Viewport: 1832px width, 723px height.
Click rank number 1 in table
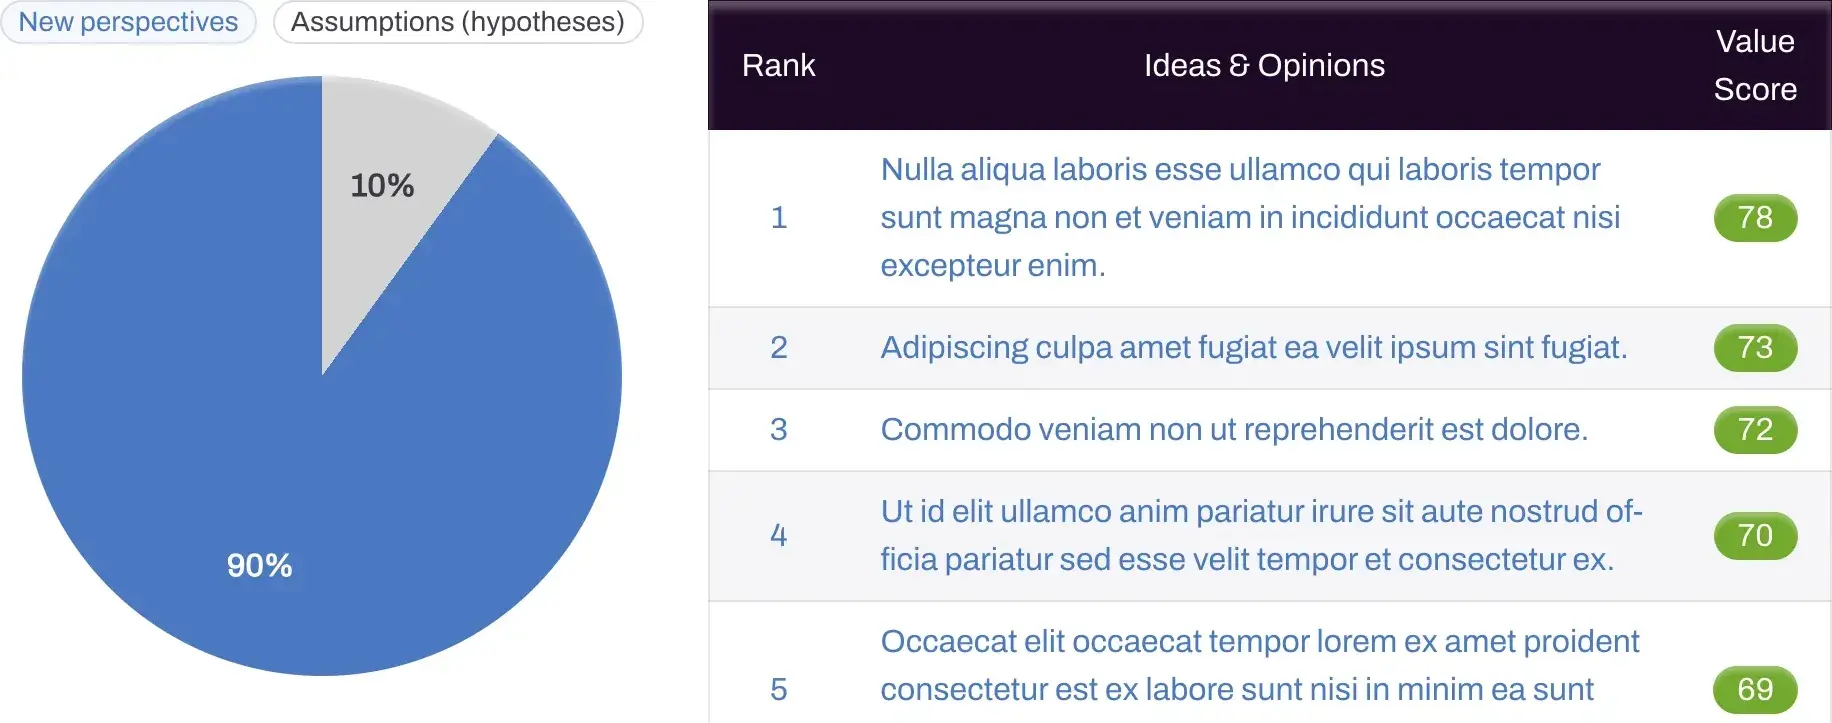(x=779, y=218)
